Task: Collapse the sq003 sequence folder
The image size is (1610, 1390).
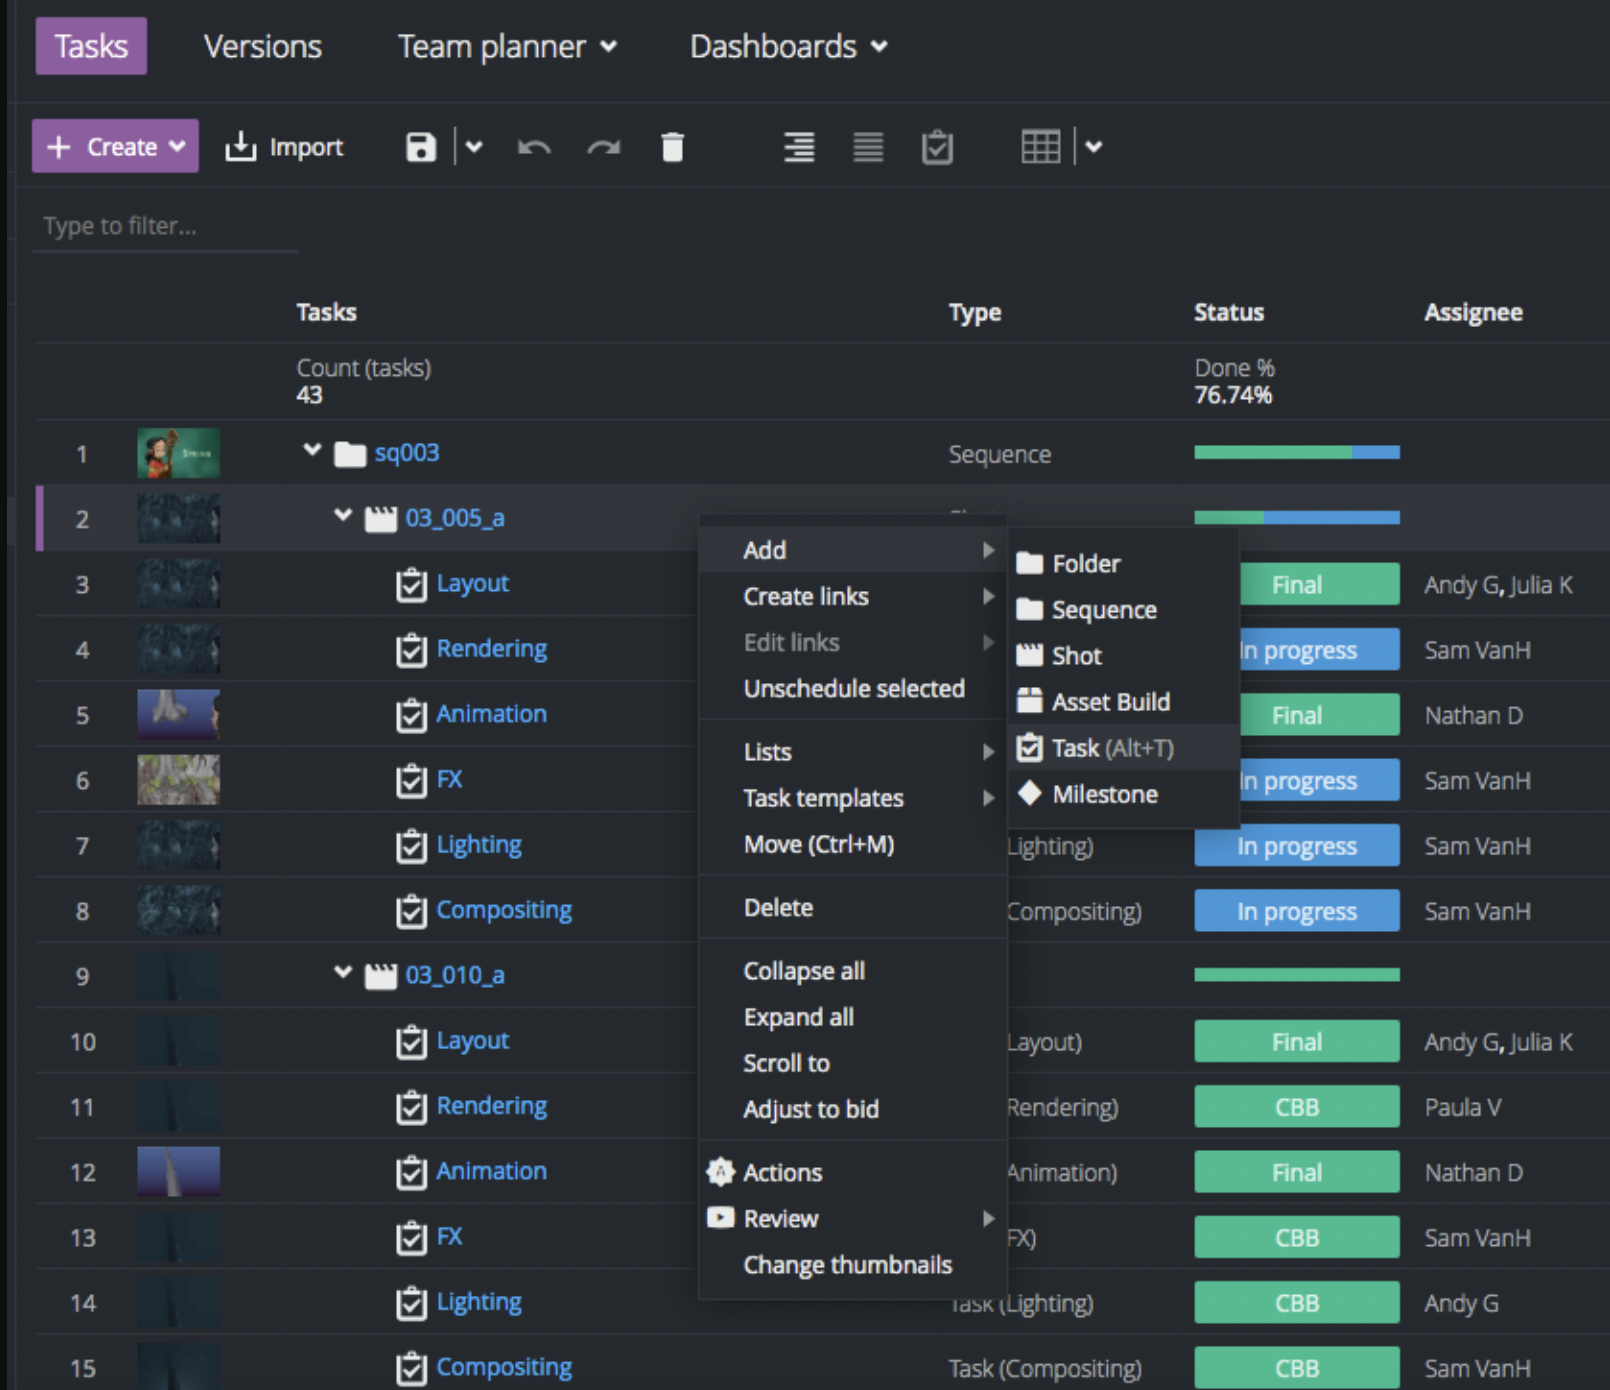Action: click(x=312, y=451)
